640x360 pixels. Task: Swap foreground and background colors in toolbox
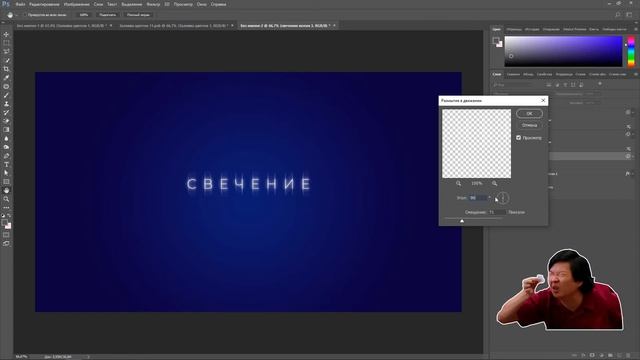9,216
